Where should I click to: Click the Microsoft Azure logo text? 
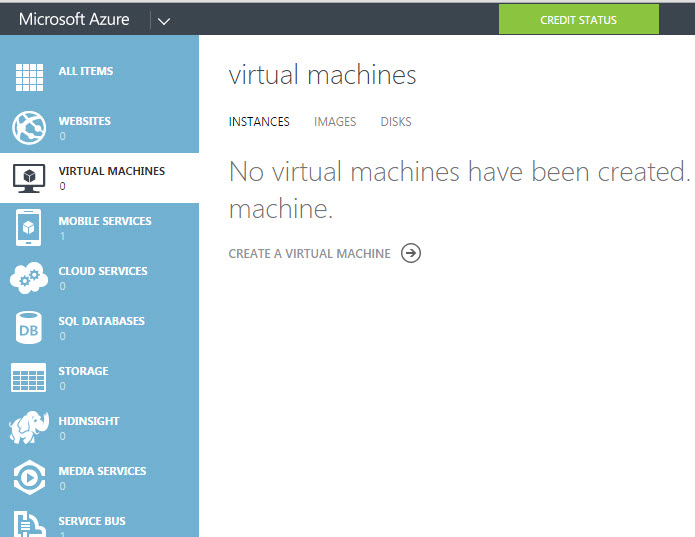tap(74, 19)
